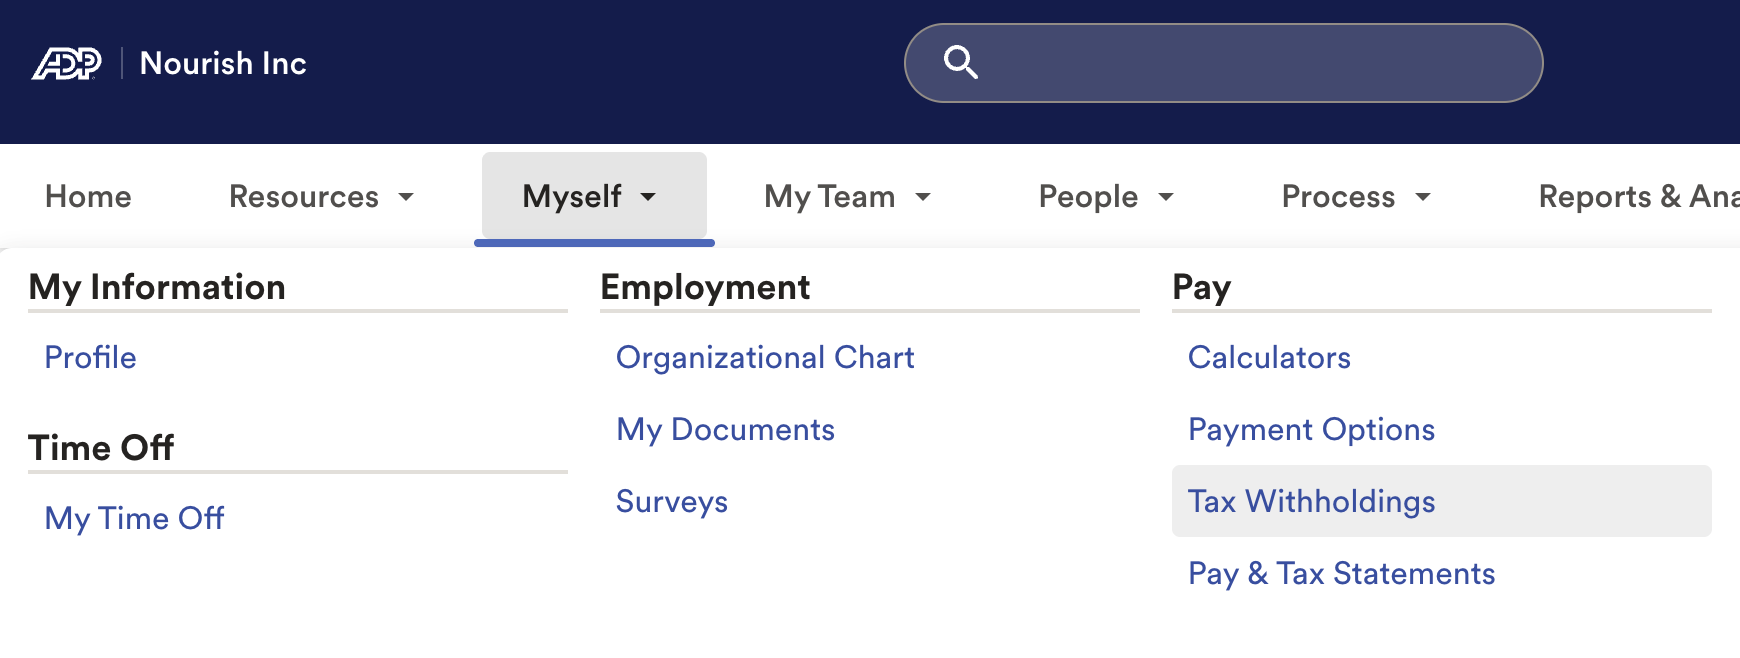Open the Profile link

(x=91, y=357)
